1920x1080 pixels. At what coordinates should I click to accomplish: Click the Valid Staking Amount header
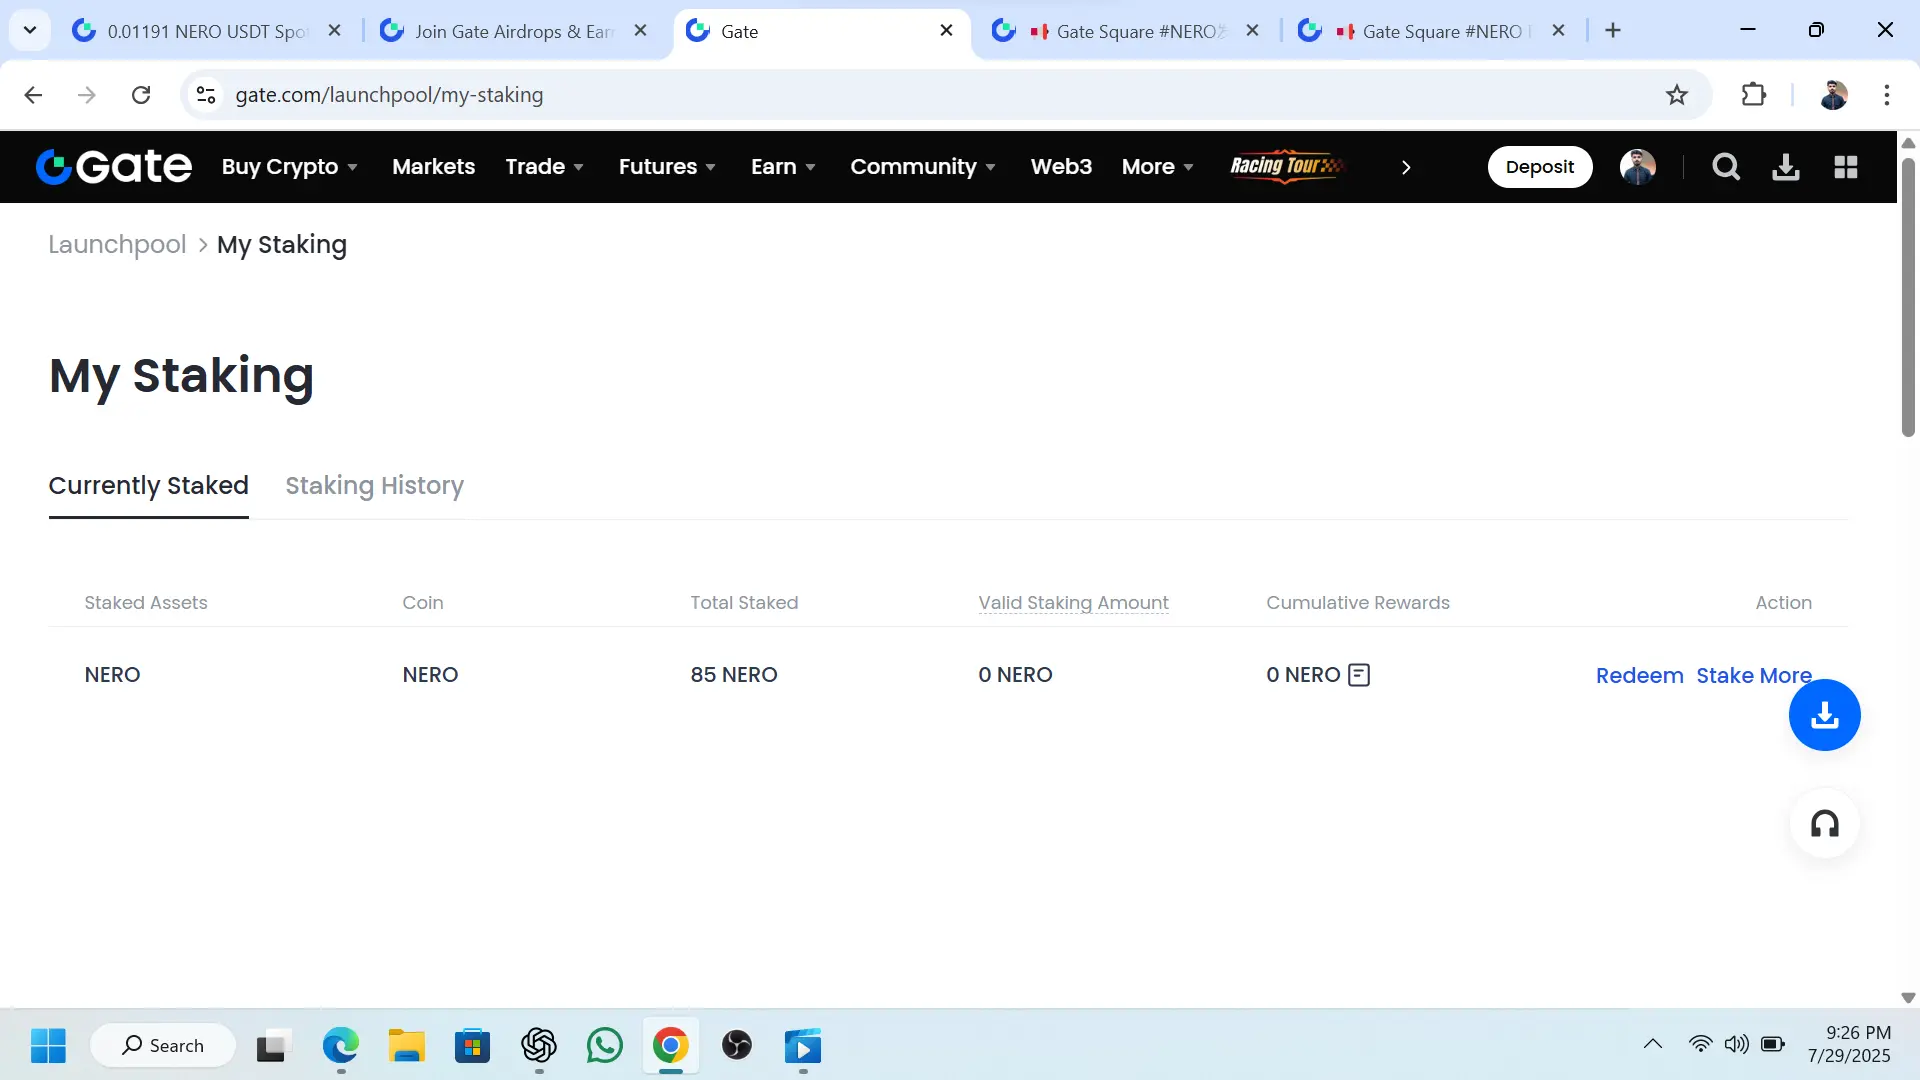pyautogui.click(x=1073, y=603)
